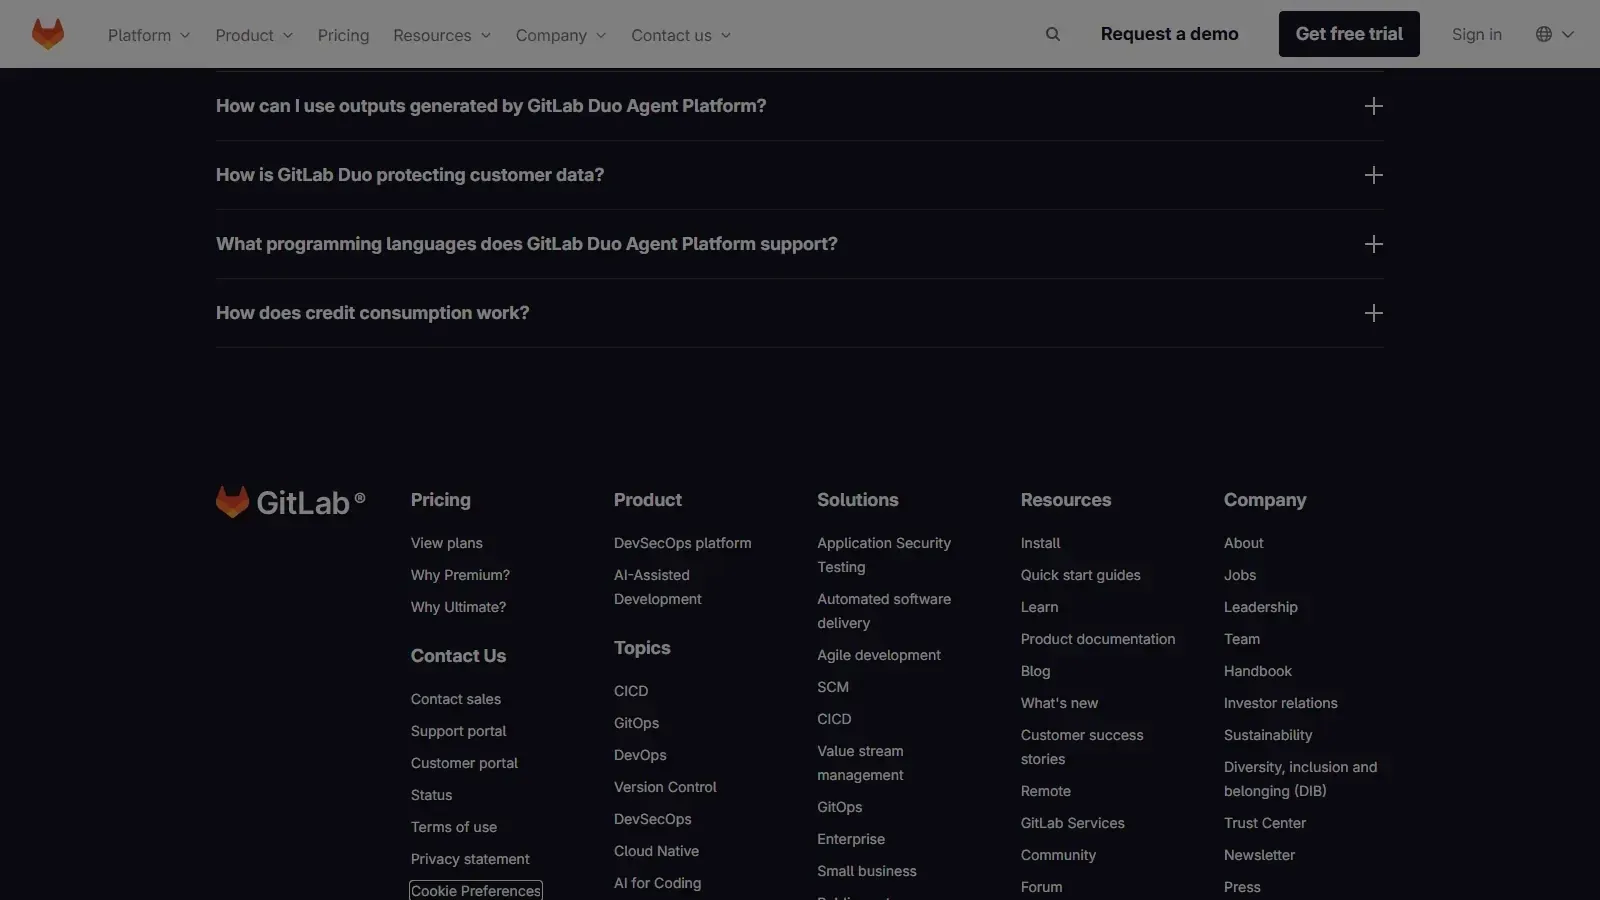Open DevSecOps platform link

click(682, 543)
